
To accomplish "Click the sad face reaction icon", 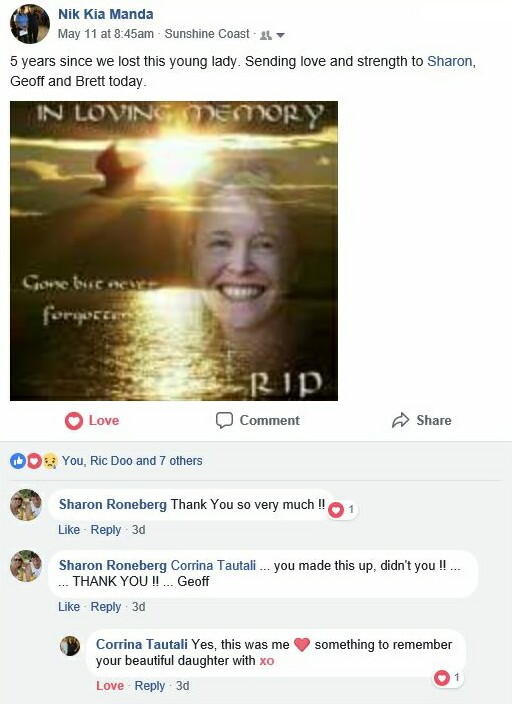I will click(49, 461).
